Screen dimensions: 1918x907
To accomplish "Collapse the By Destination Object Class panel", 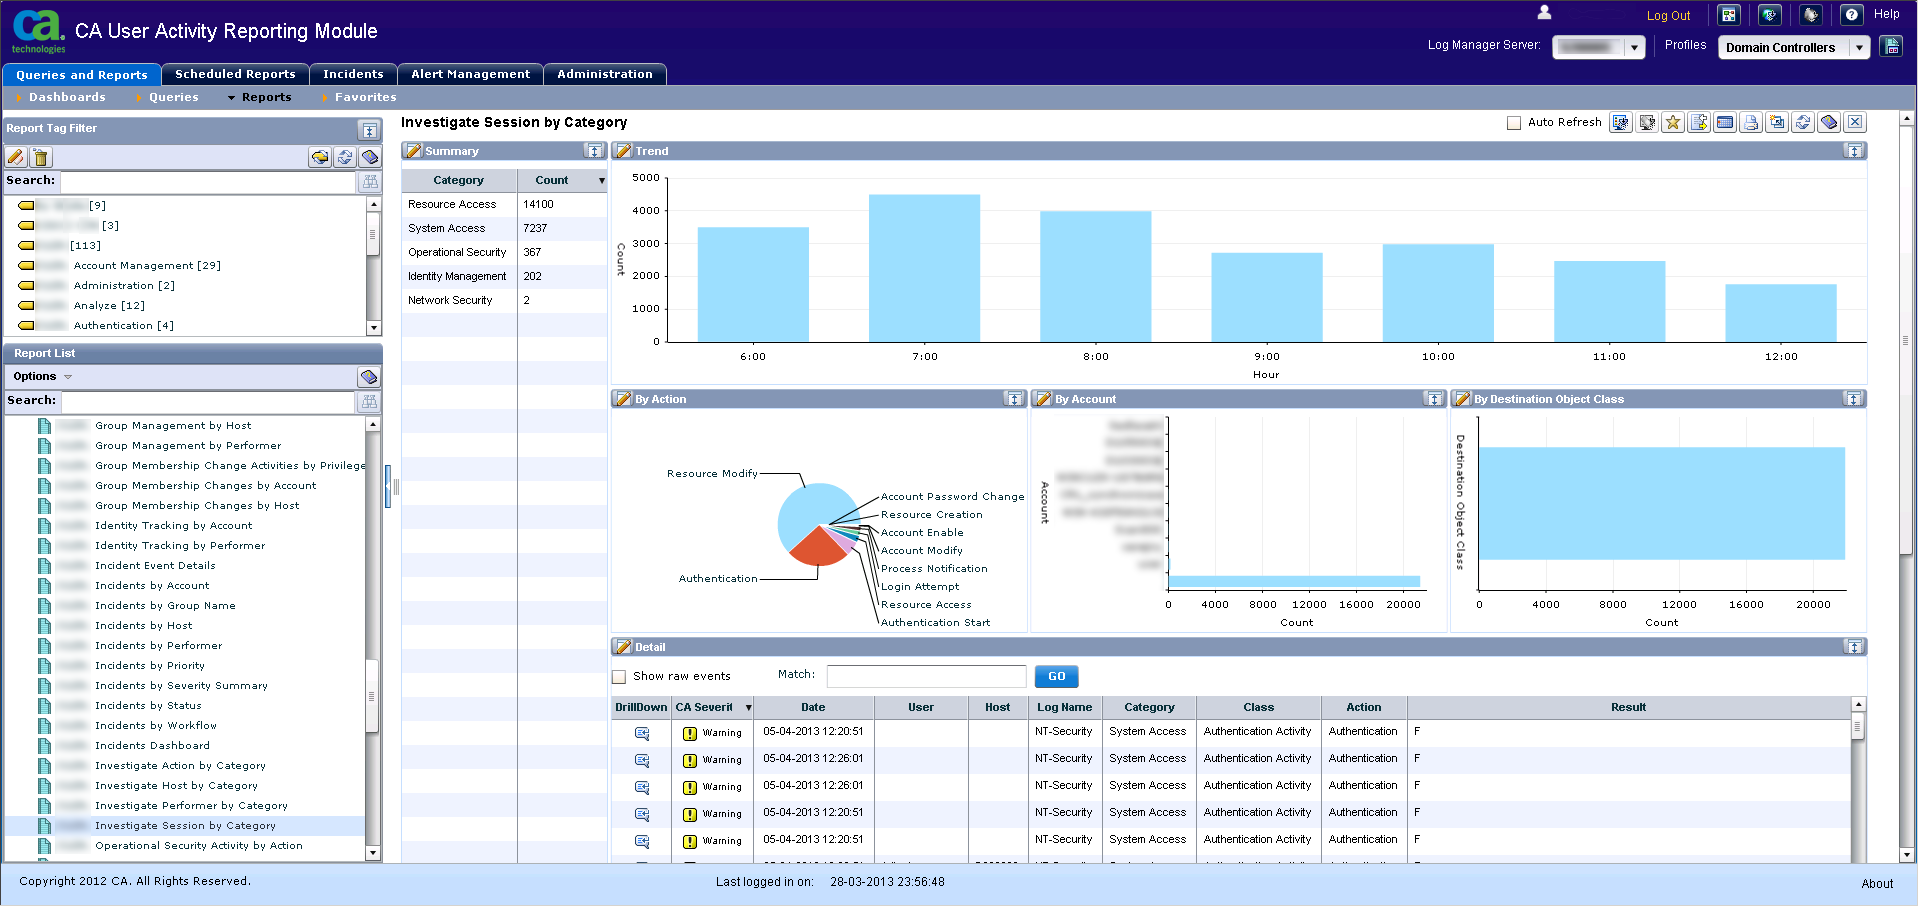I will click(x=1853, y=399).
